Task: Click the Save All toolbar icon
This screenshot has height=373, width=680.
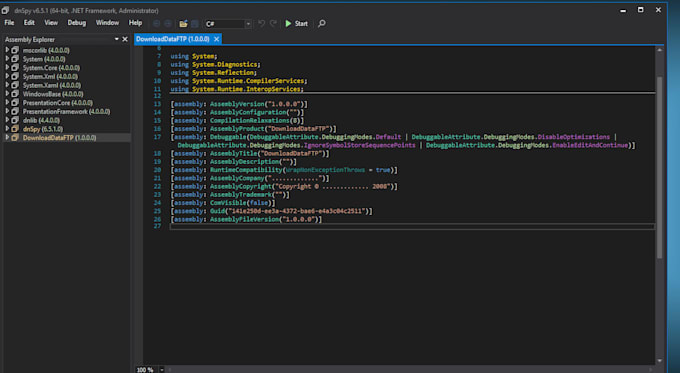Action: click(195, 23)
